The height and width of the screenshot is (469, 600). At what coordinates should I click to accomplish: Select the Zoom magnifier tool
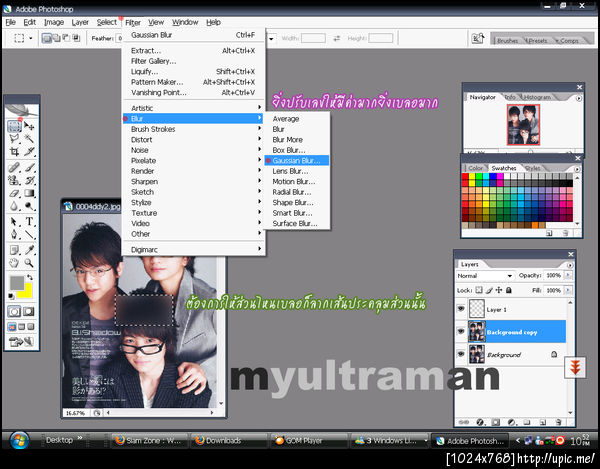coord(29,263)
